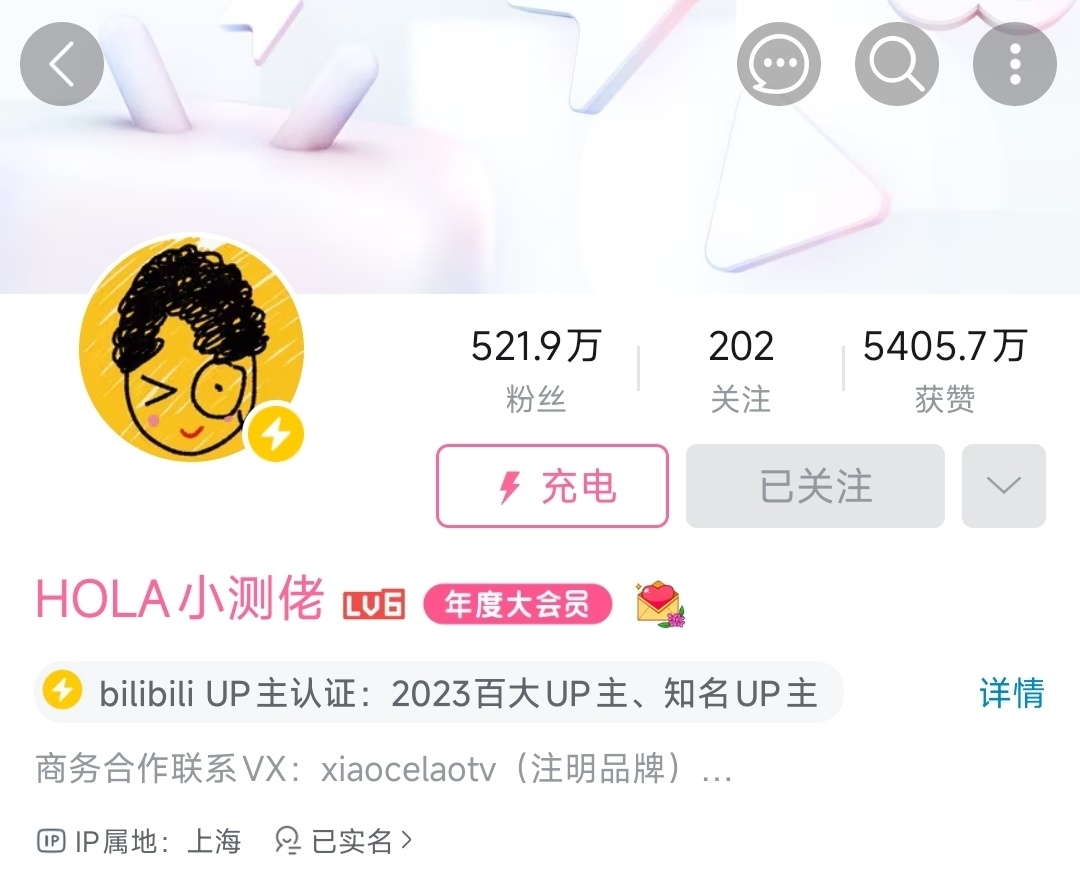Toggle the 已关注 follow button
Viewport: 1080px width, 896px height.
pos(816,486)
